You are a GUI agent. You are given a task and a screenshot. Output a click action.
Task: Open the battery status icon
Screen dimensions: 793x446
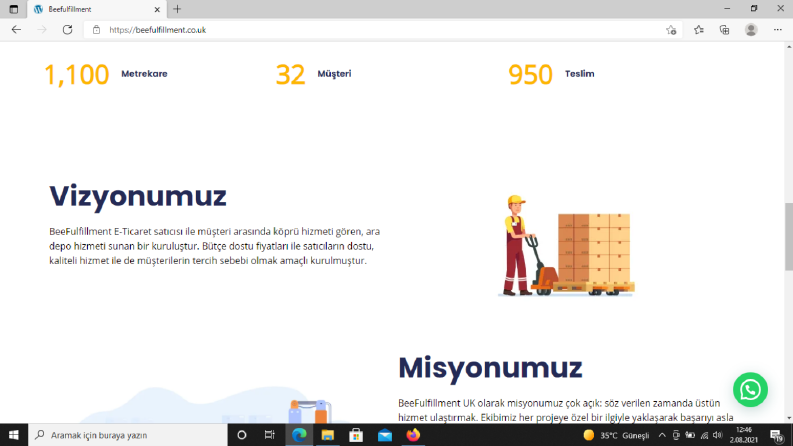[690, 435]
